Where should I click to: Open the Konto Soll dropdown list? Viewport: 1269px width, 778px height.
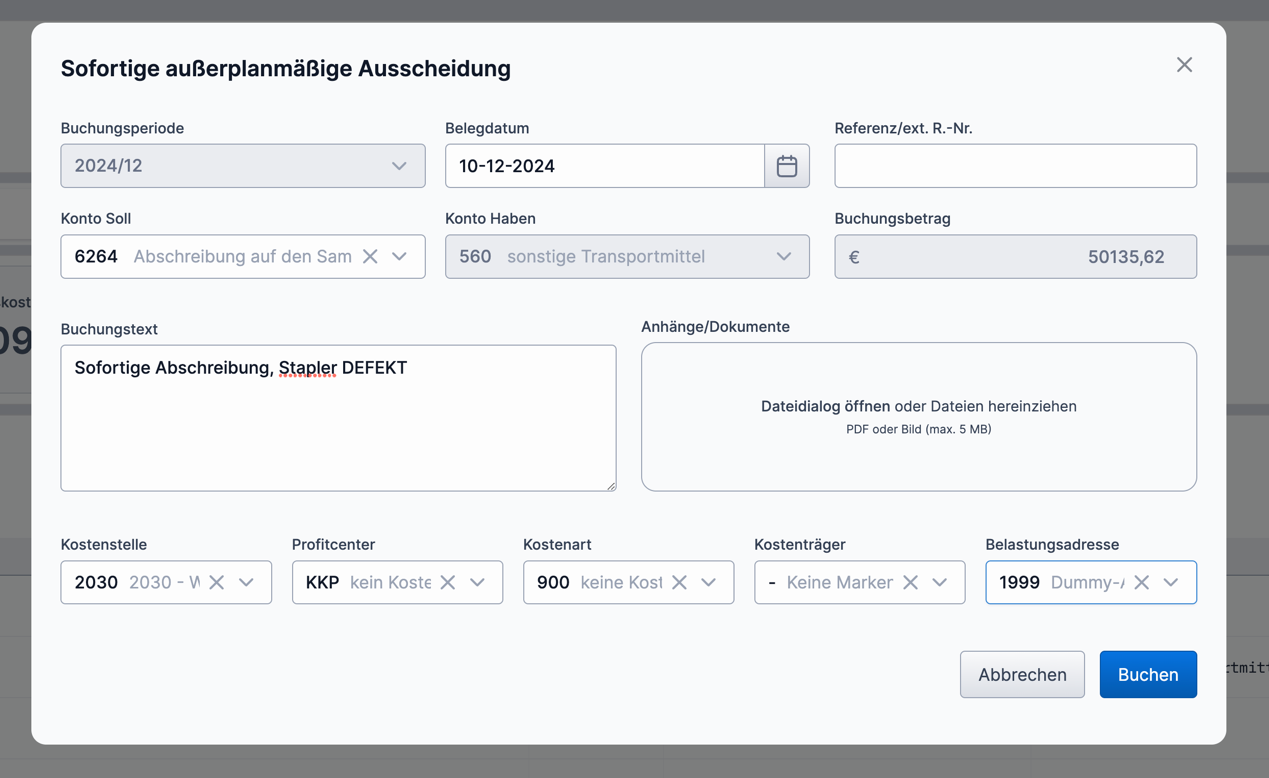pyautogui.click(x=400, y=256)
